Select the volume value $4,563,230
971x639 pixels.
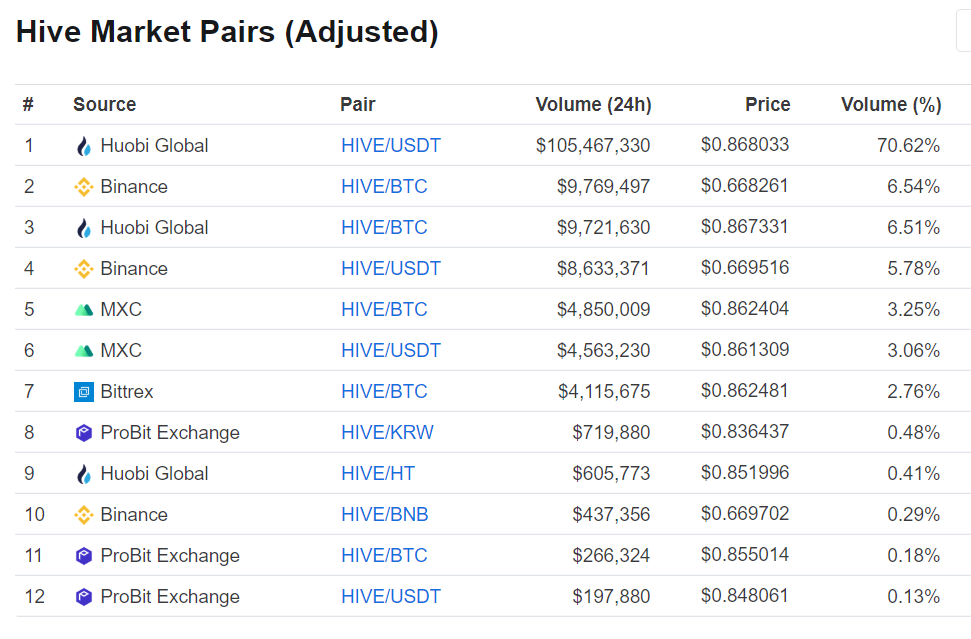603,350
